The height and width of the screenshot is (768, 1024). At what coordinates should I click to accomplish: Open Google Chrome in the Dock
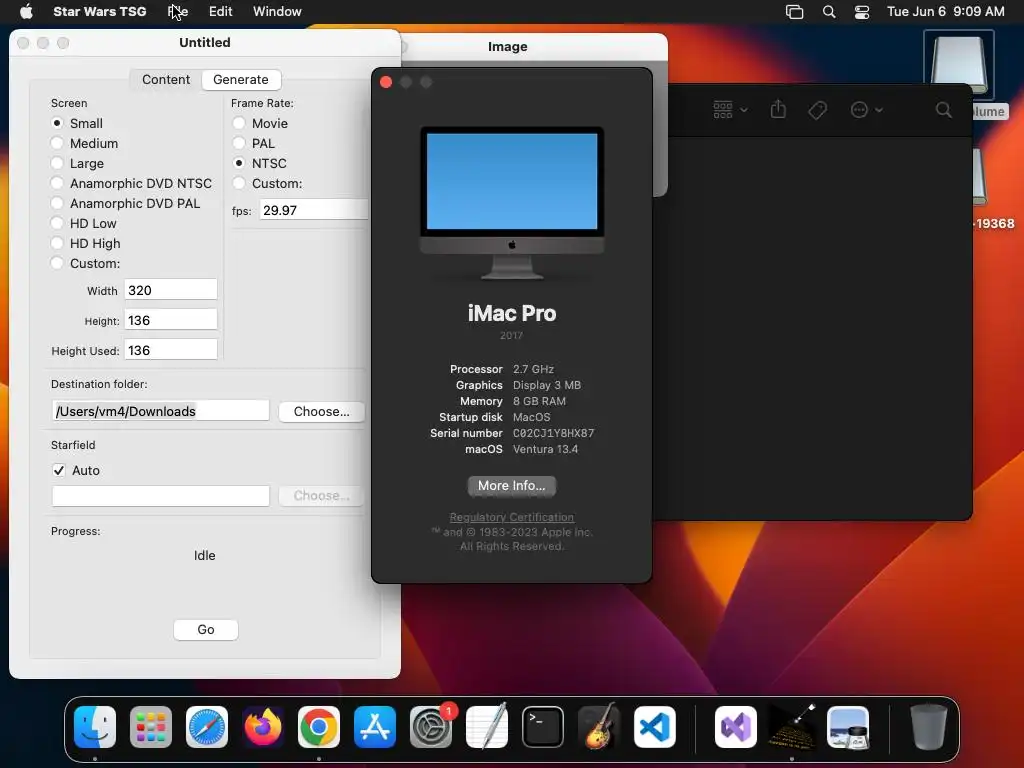click(x=319, y=727)
